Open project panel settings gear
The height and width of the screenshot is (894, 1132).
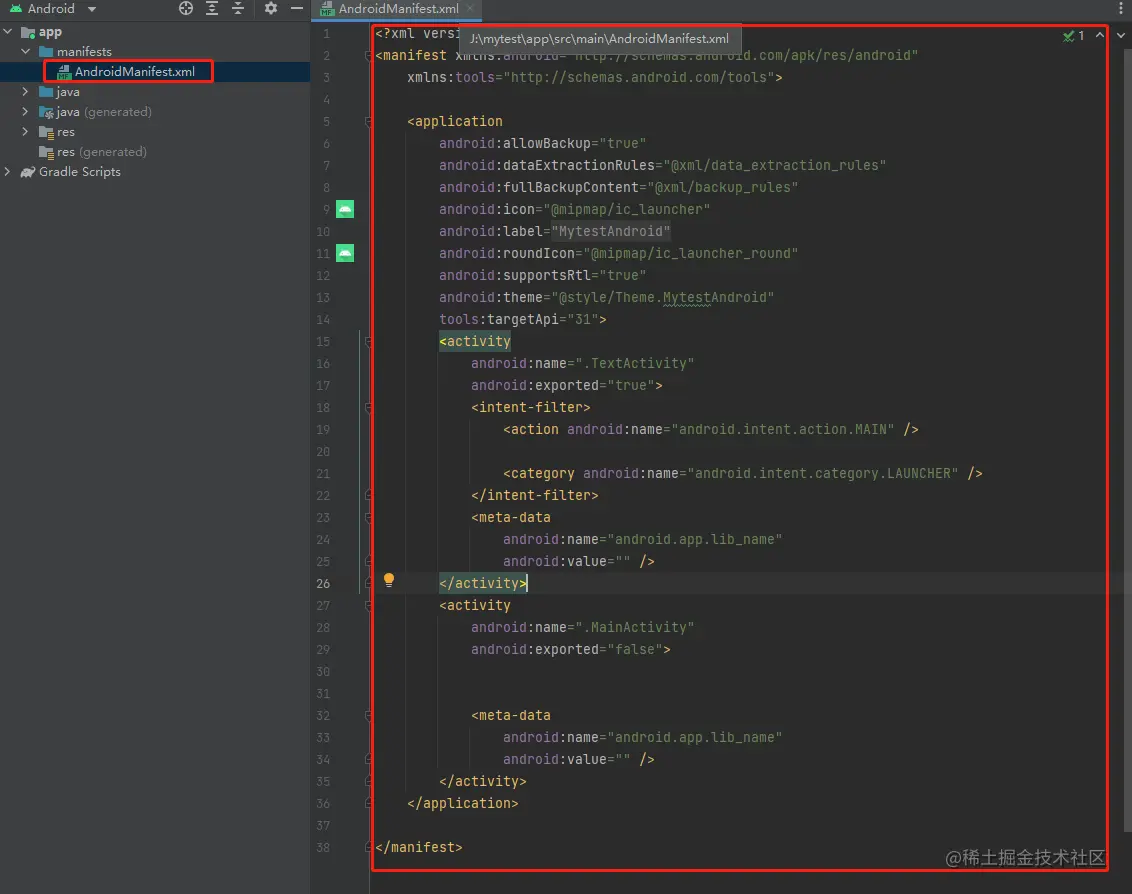click(271, 9)
